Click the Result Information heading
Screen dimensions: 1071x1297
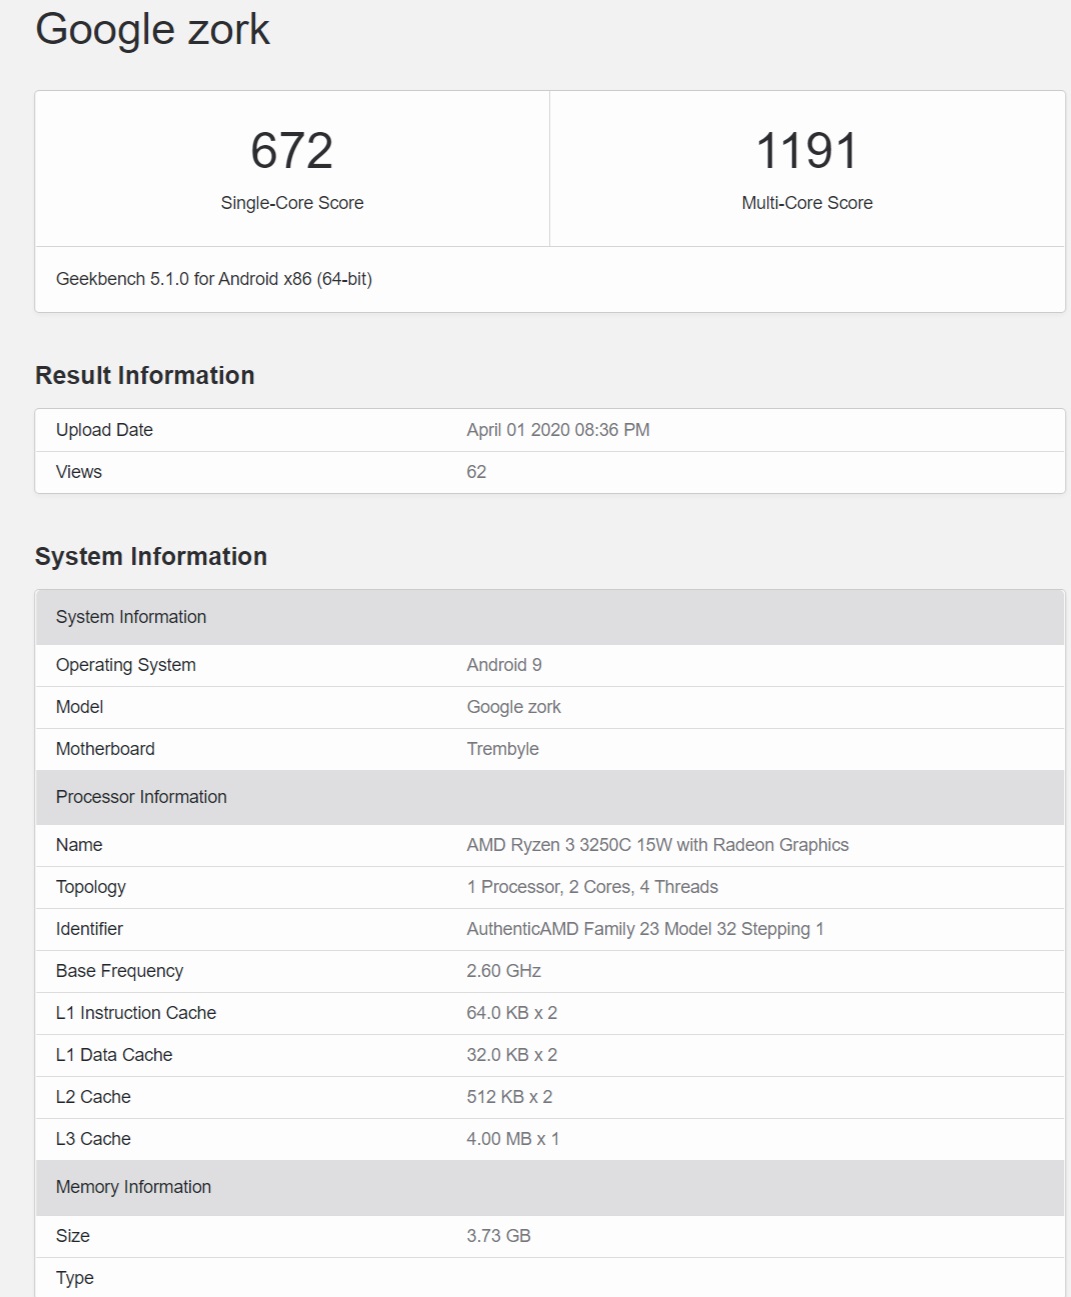click(145, 375)
